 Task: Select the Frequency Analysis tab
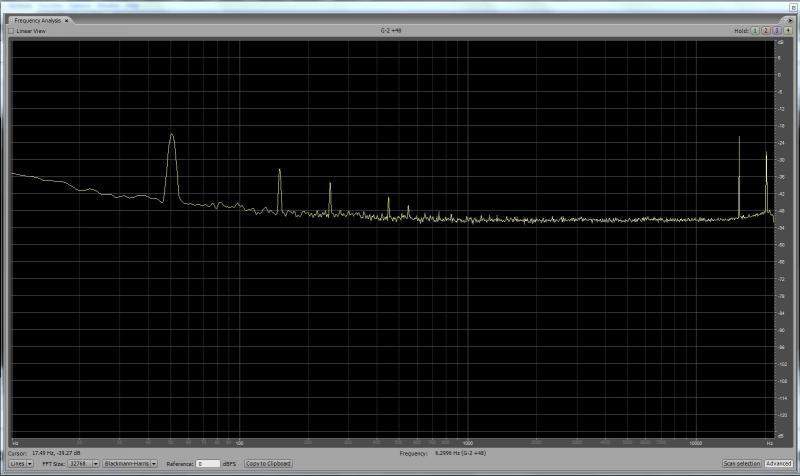38,20
